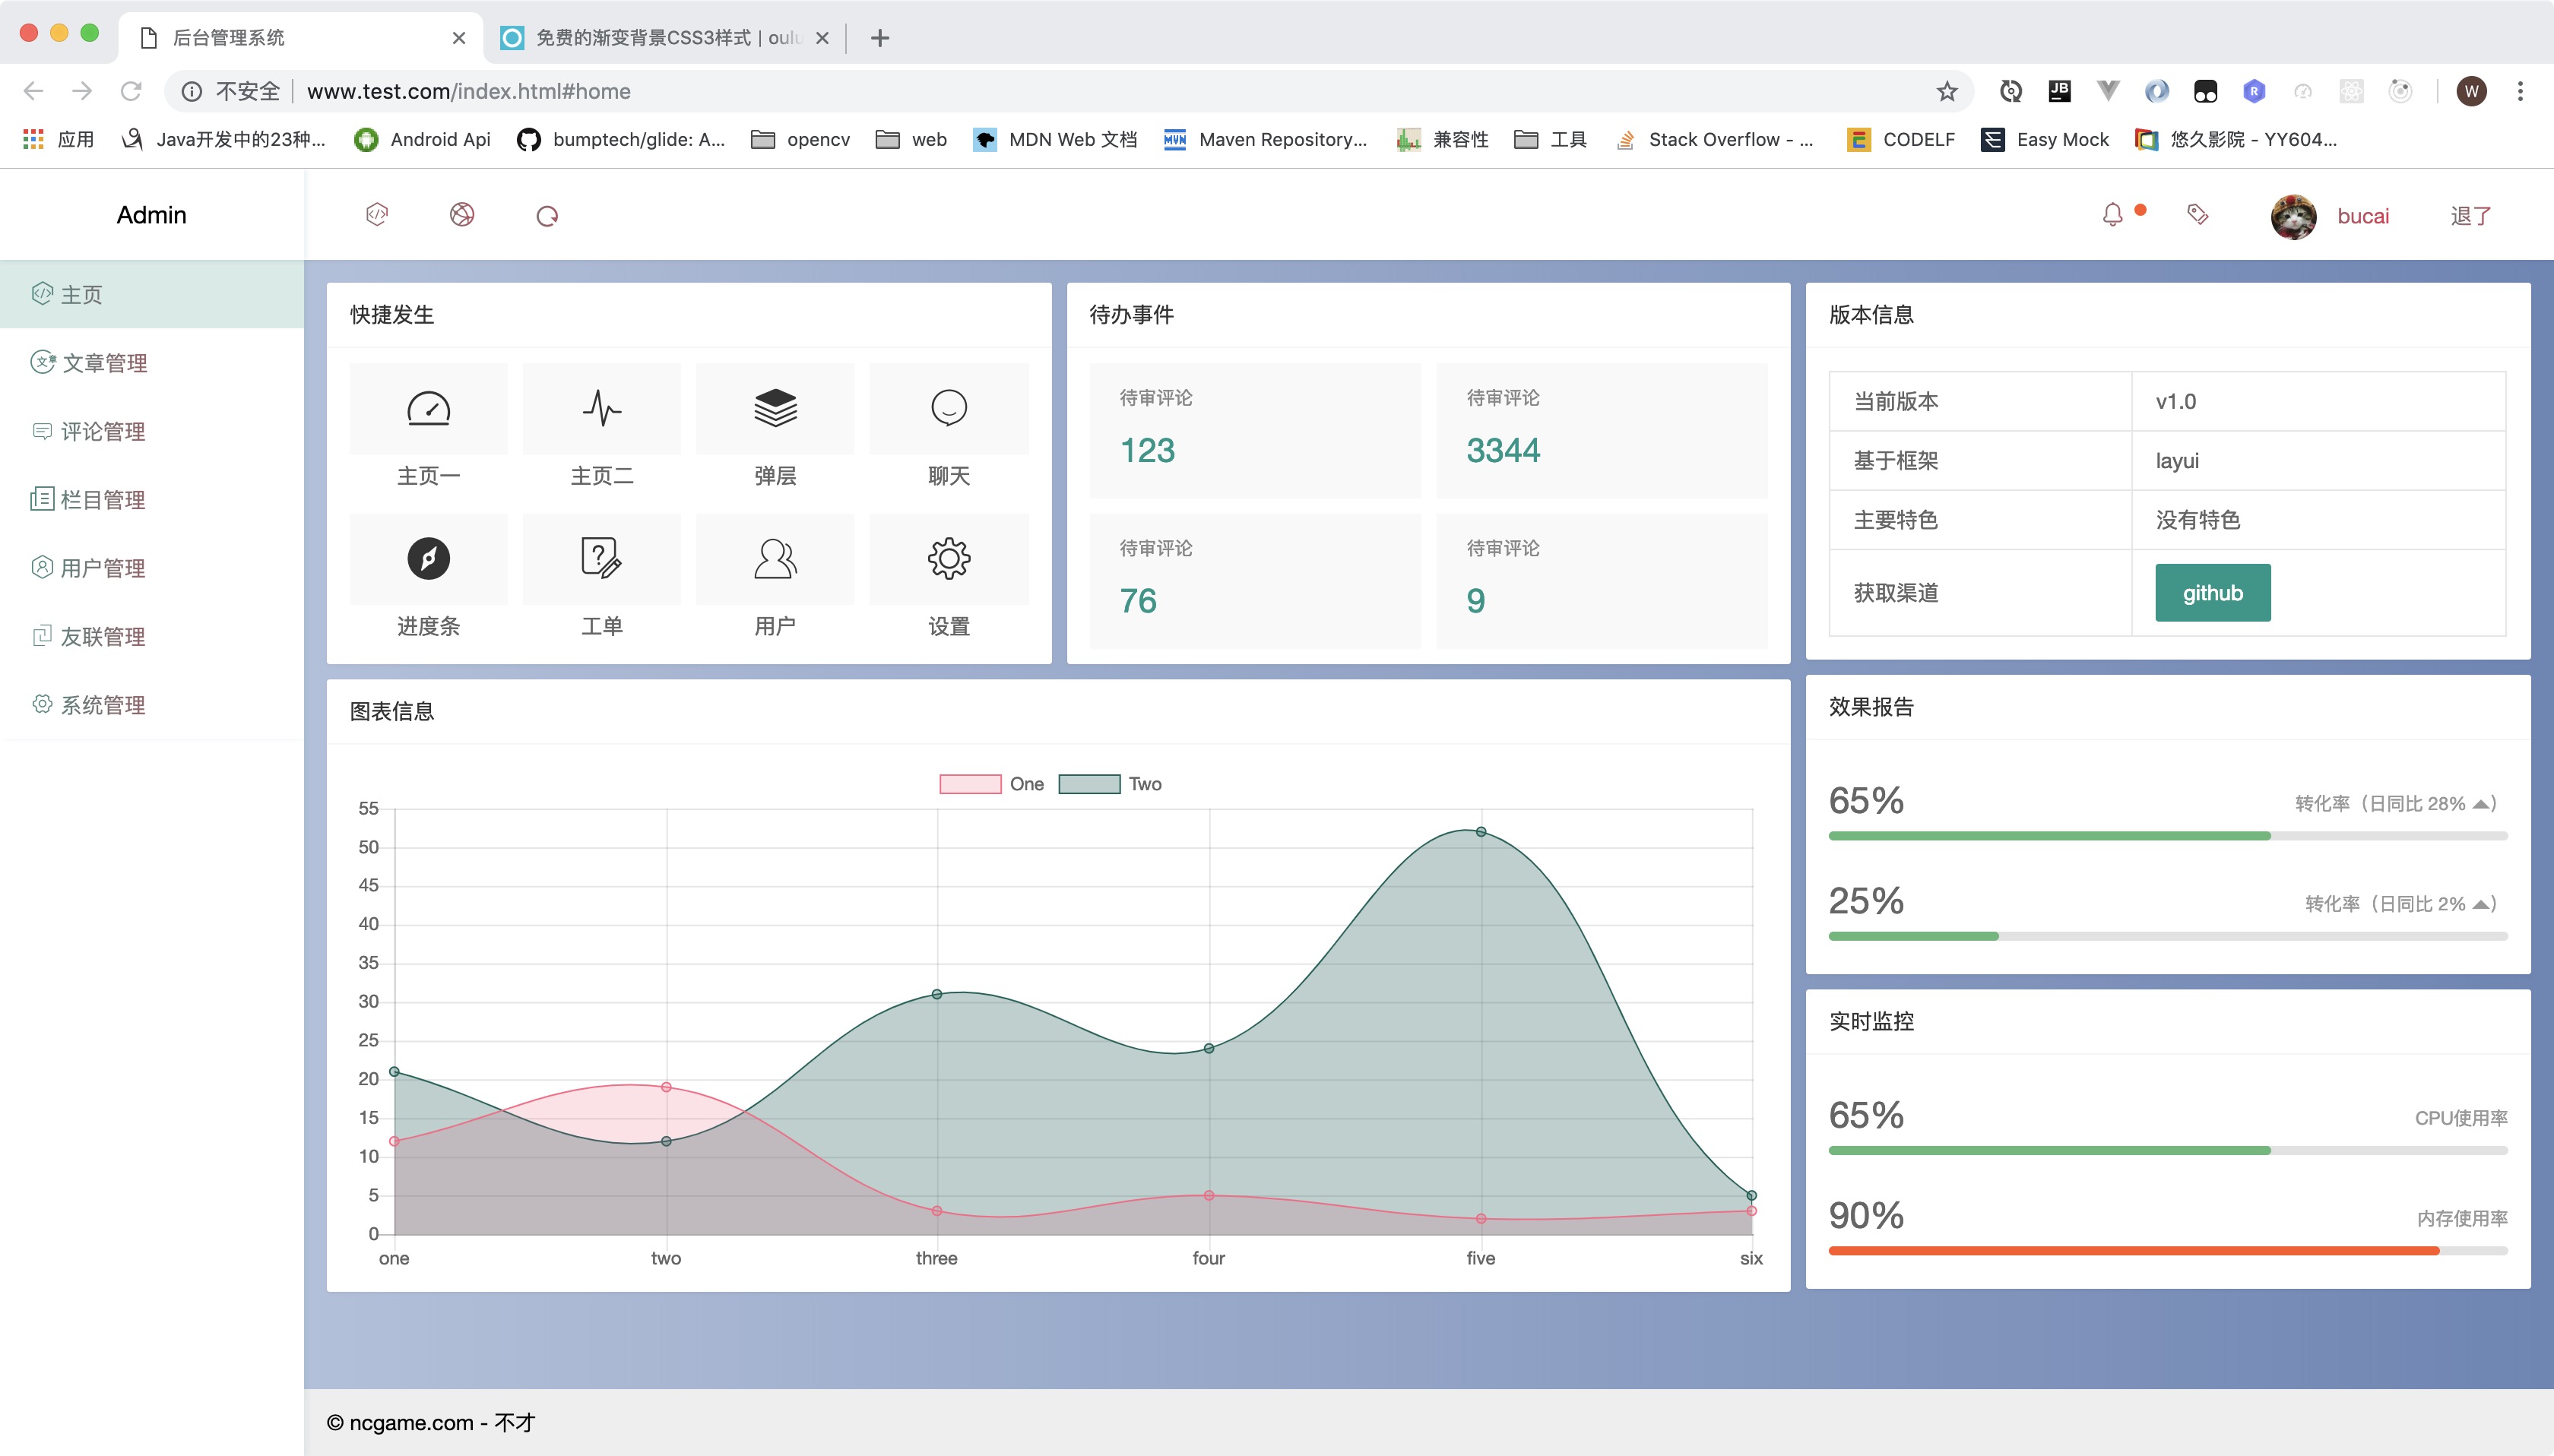Click the 主页一 dashboard gauge icon
The image size is (2554, 1456).
point(428,408)
